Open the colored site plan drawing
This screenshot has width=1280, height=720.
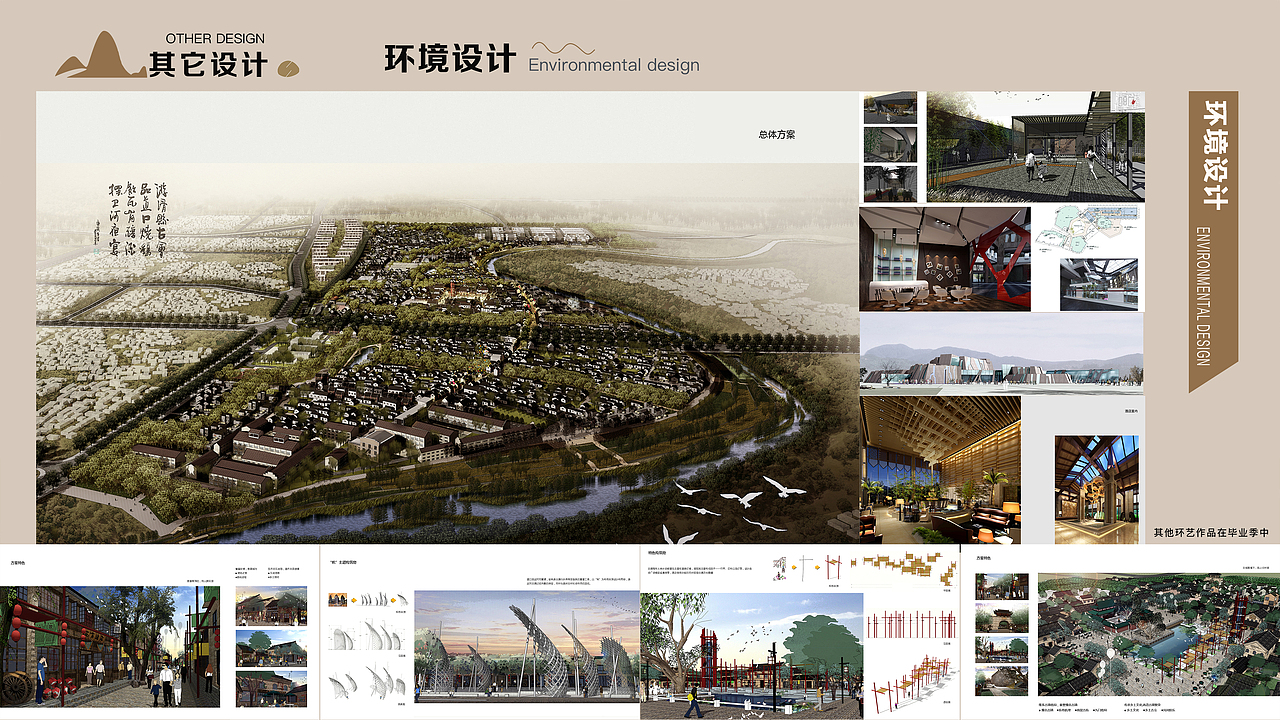tap(1088, 228)
